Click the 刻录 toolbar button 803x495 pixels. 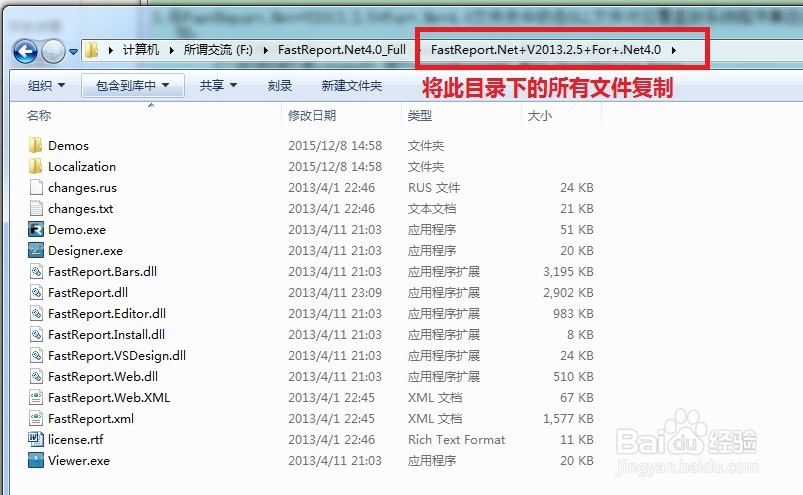pyautogui.click(x=280, y=85)
